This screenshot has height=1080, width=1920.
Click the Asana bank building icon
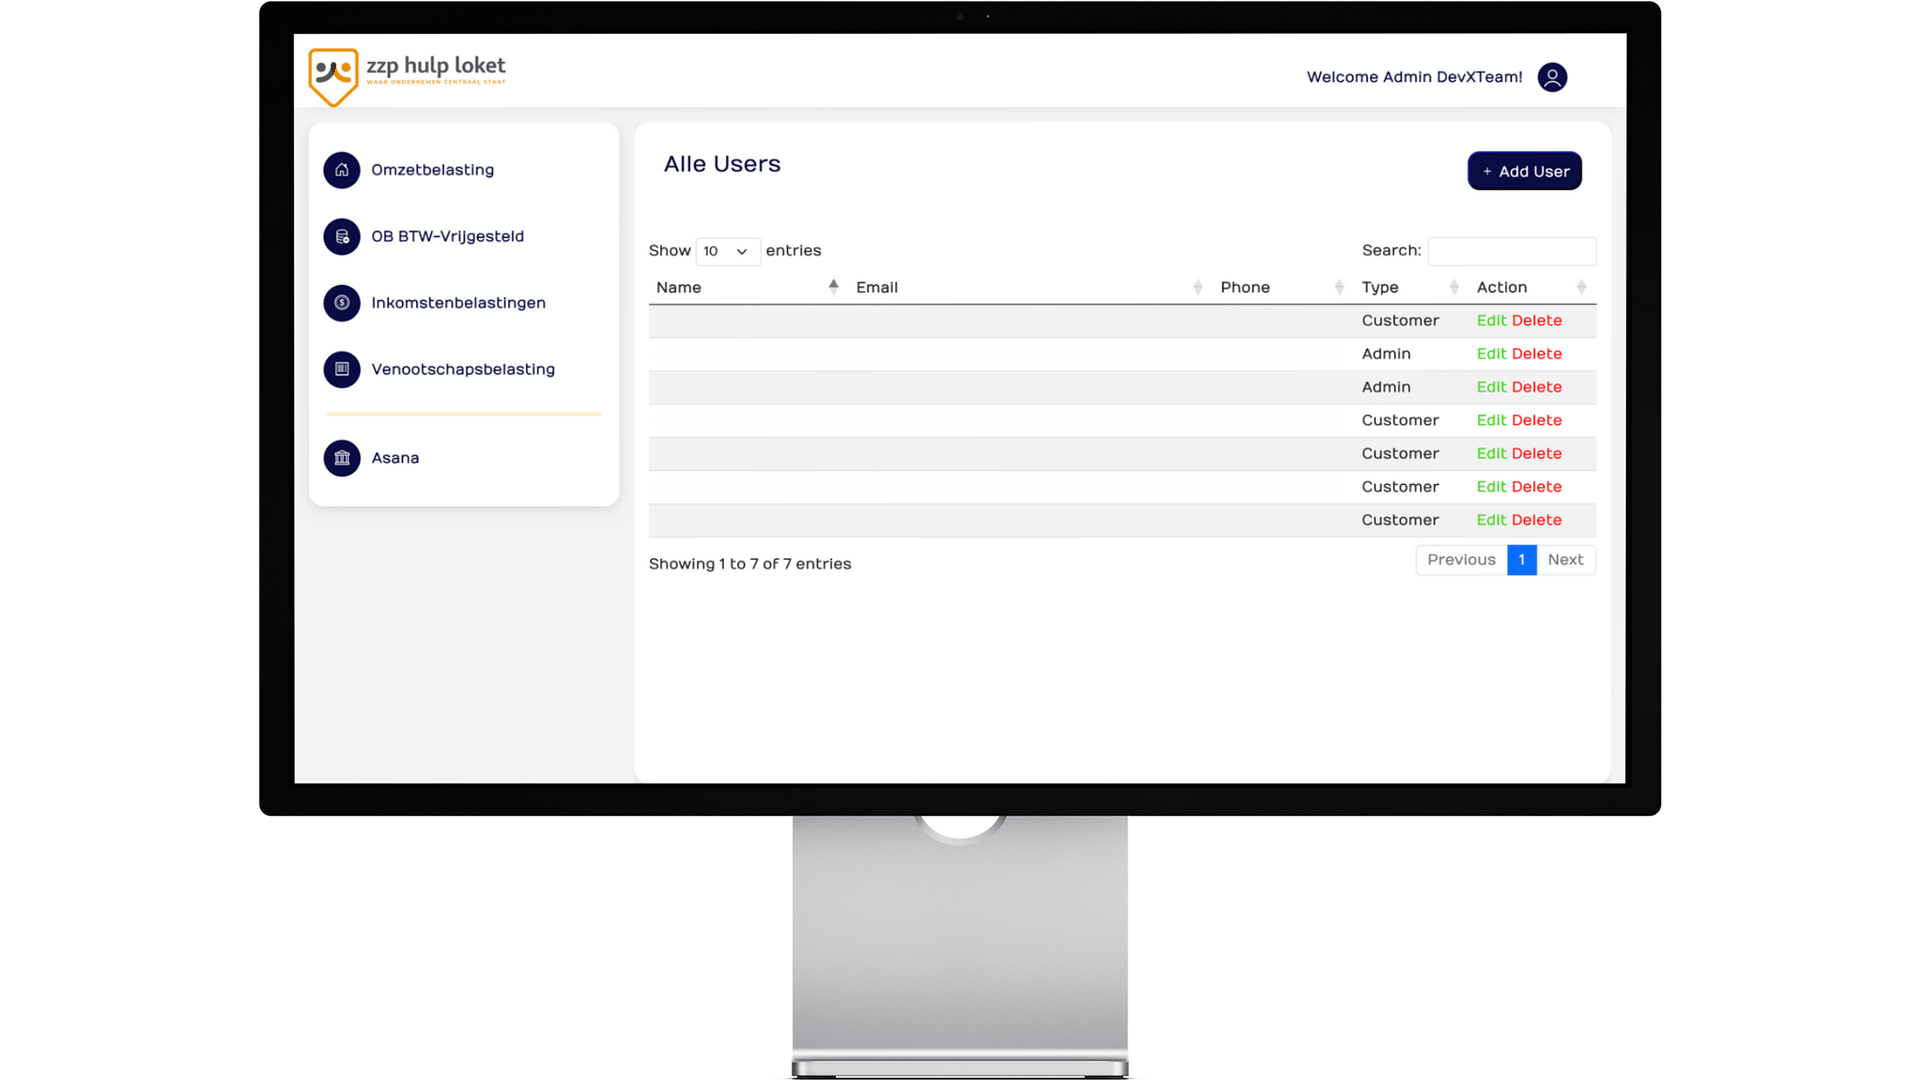click(342, 458)
